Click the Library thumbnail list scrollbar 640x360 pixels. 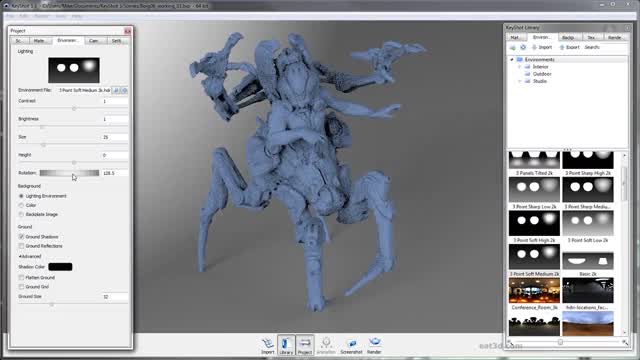coord(624,244)
